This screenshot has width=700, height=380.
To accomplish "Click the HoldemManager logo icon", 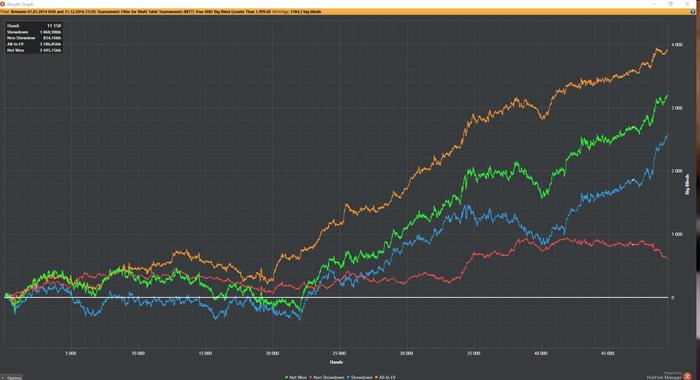I will coord(687,376).
